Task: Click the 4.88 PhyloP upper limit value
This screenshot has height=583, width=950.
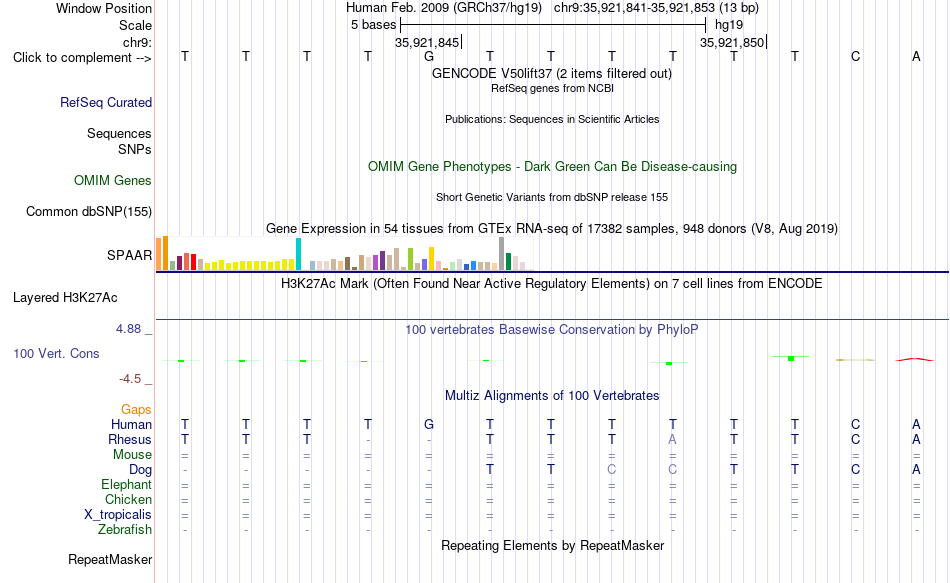Action: (x=128, y=329)
